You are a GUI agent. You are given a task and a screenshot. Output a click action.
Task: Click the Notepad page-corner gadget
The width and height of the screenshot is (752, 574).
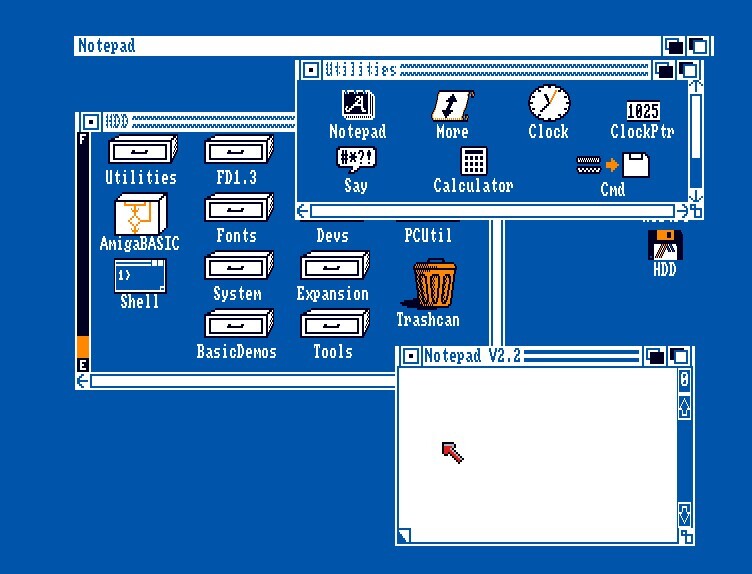tap(405, 535)
